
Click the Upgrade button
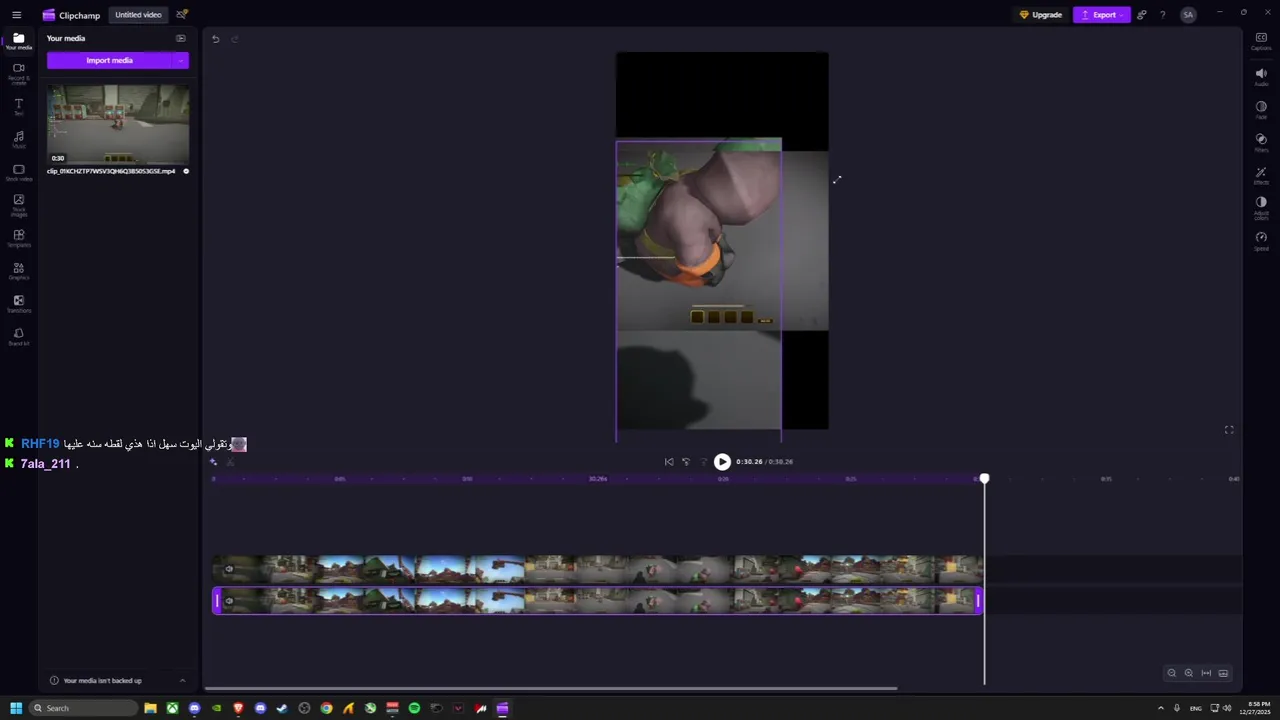click(x=1041, y=15)
